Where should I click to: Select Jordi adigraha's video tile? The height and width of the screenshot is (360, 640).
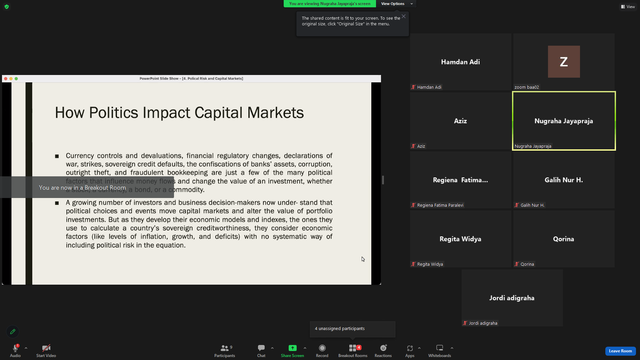[x=512, y=298]
